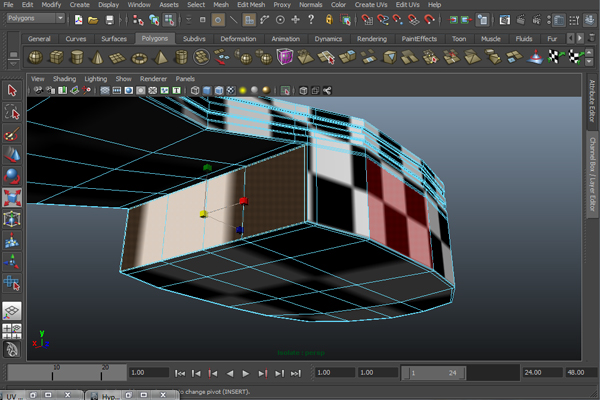600x400 pixels.
Task: Open the shelf options menu arrow
Action: pos(13,64)
